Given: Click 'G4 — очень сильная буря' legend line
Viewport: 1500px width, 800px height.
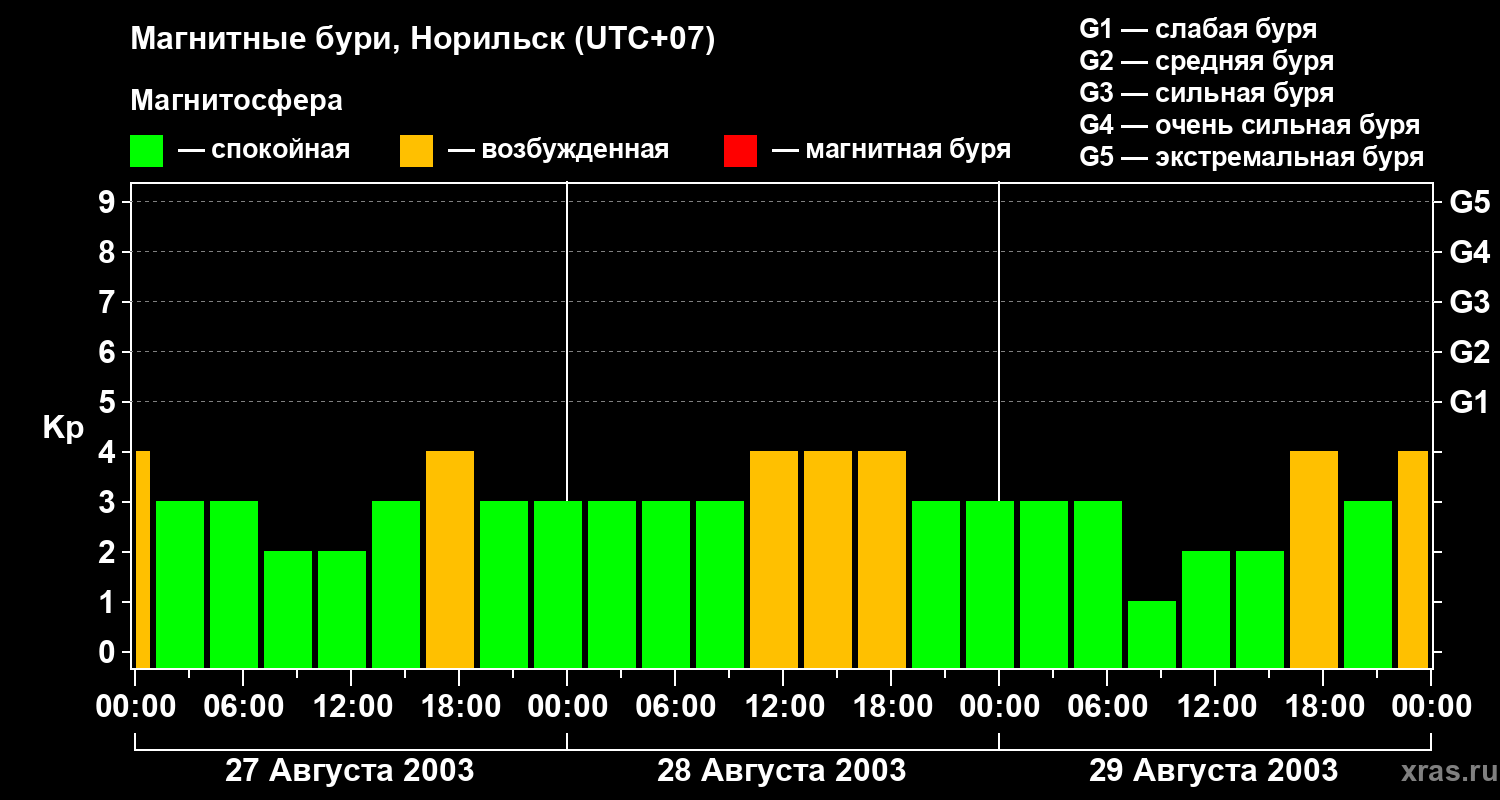Looking at the screenshot, I should [x=1250, y=125].
